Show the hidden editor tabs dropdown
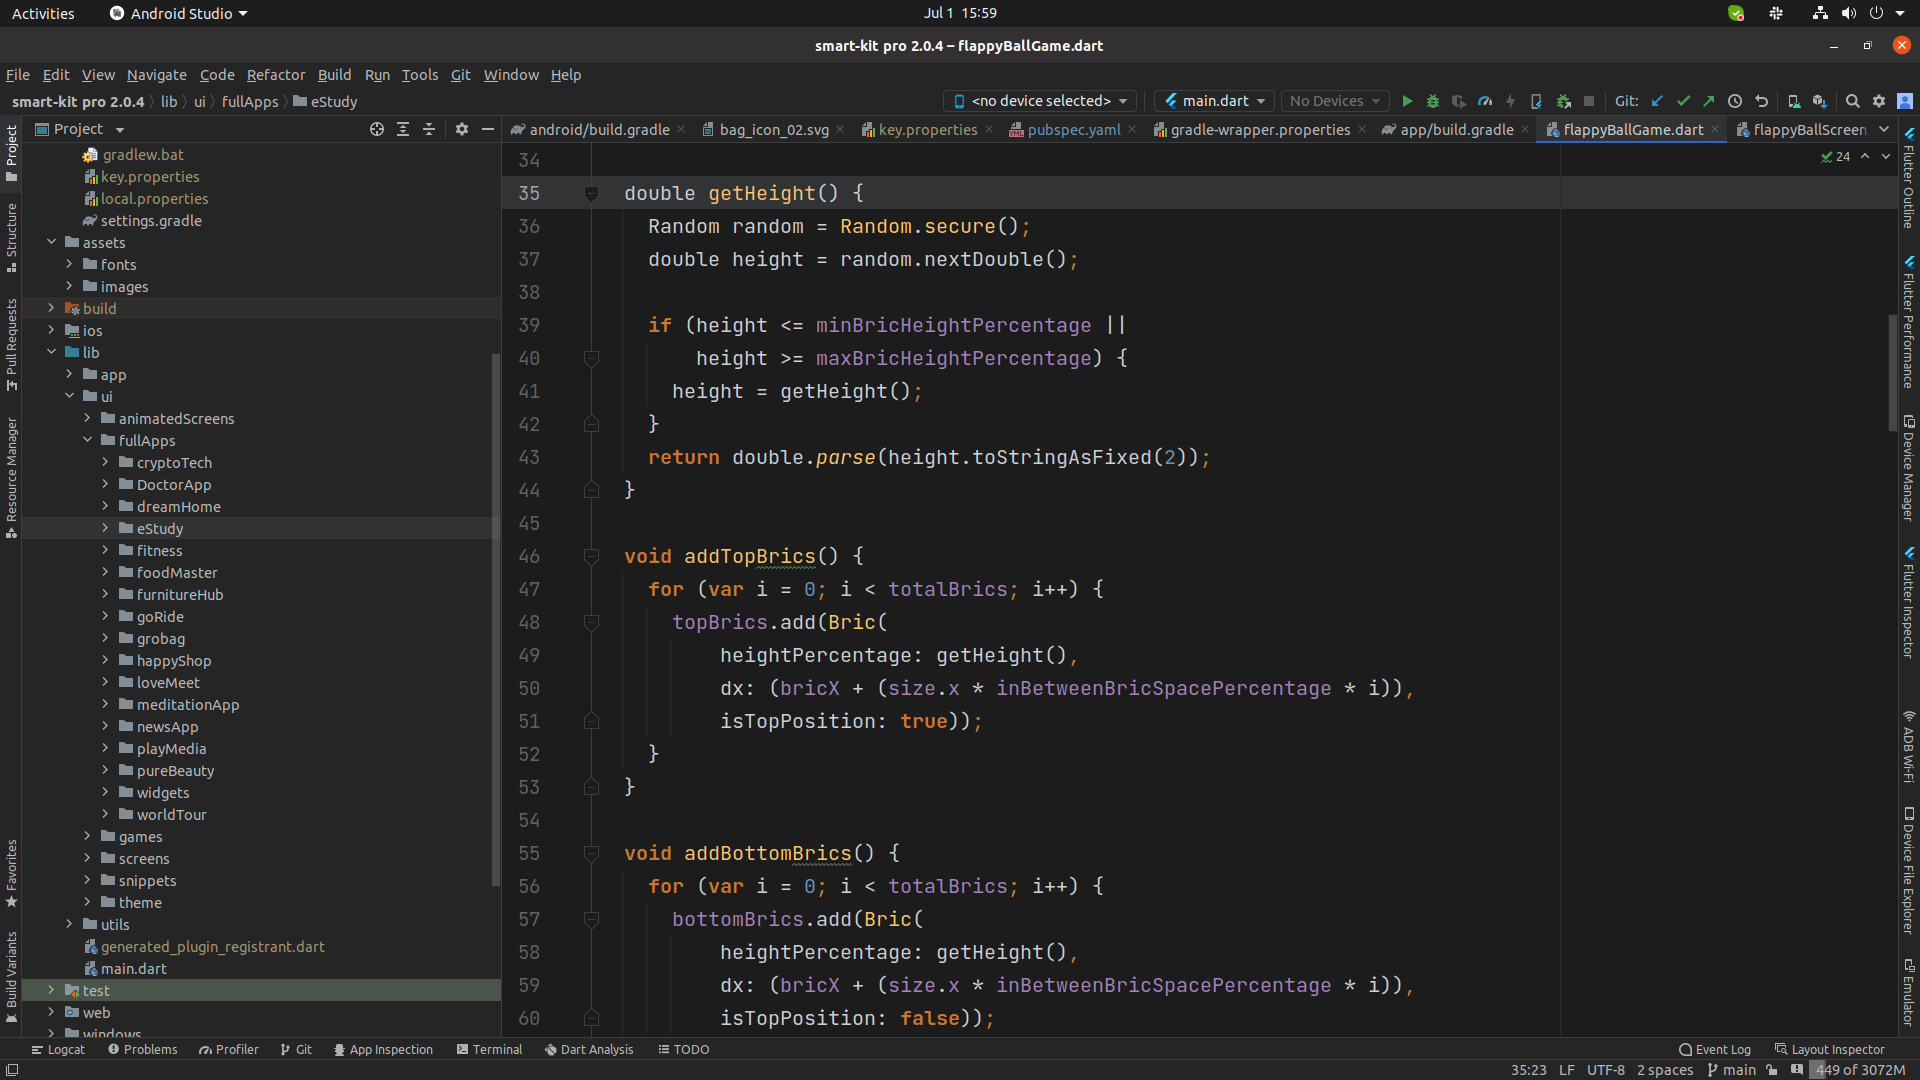This screenshot has width=1920, height=1080. 1884,129
